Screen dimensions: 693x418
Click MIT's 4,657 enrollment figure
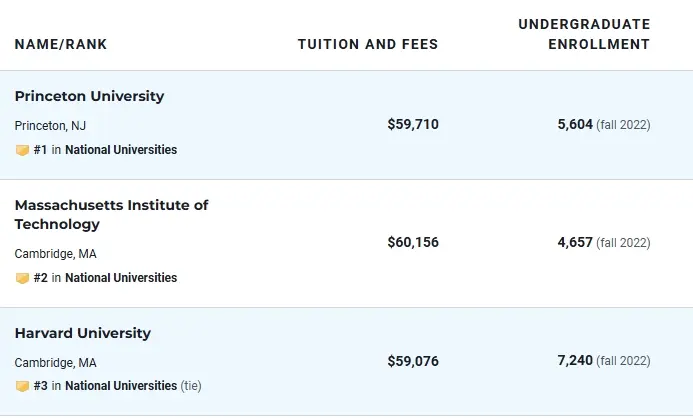[575, 242]
